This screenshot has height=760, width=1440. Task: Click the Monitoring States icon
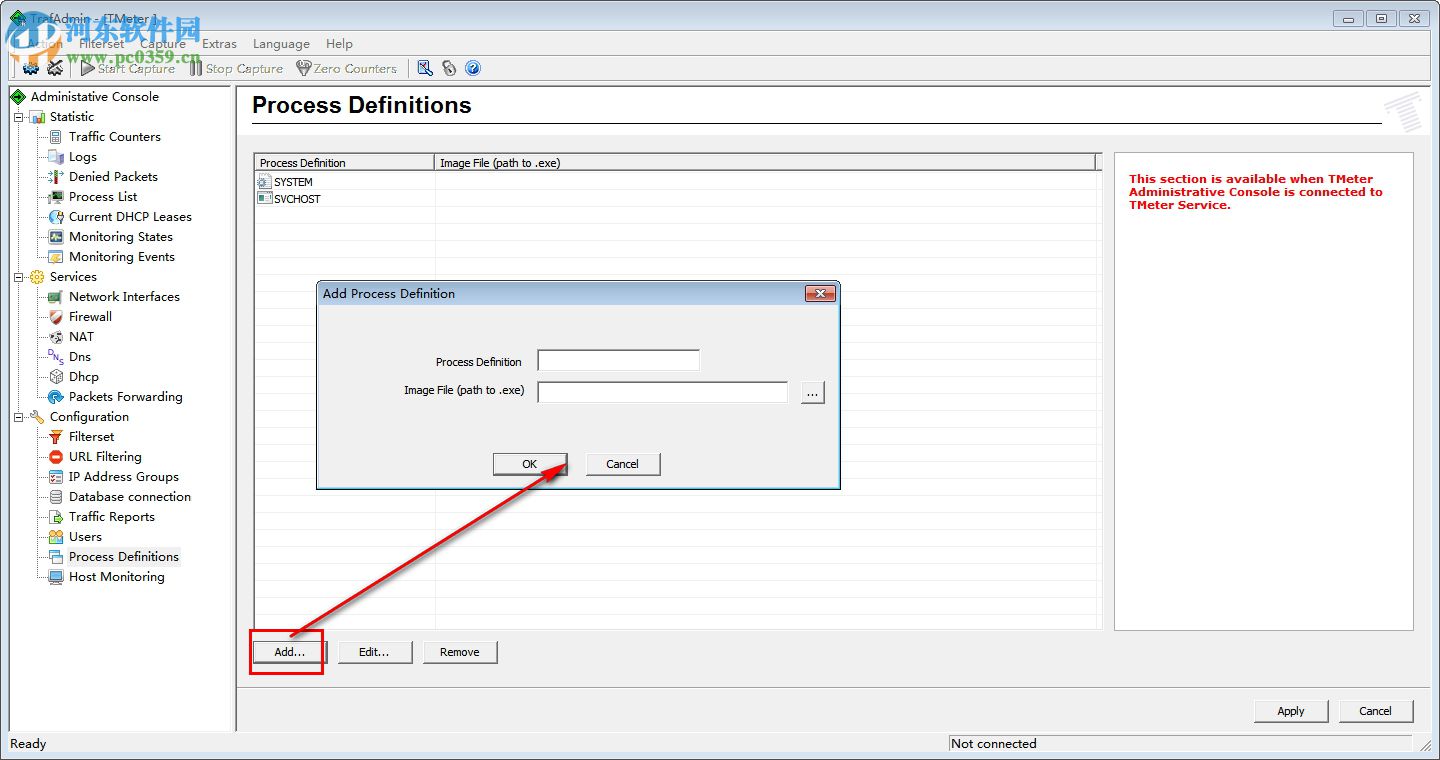tap(56, 237)
